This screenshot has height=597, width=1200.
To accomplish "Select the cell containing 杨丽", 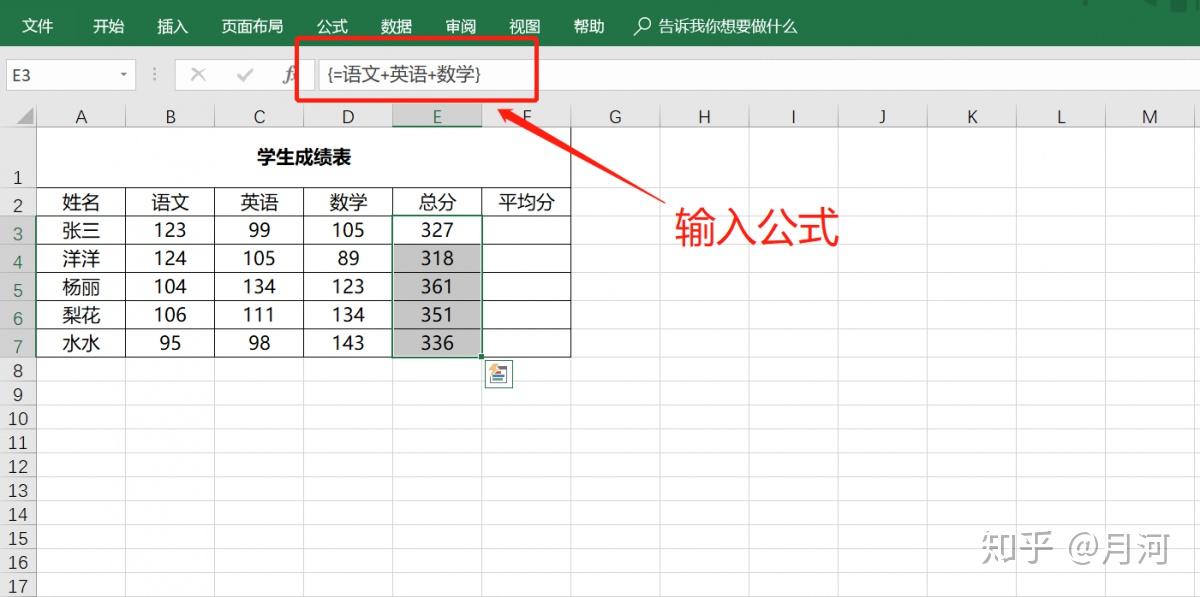I will pos(81,286).
